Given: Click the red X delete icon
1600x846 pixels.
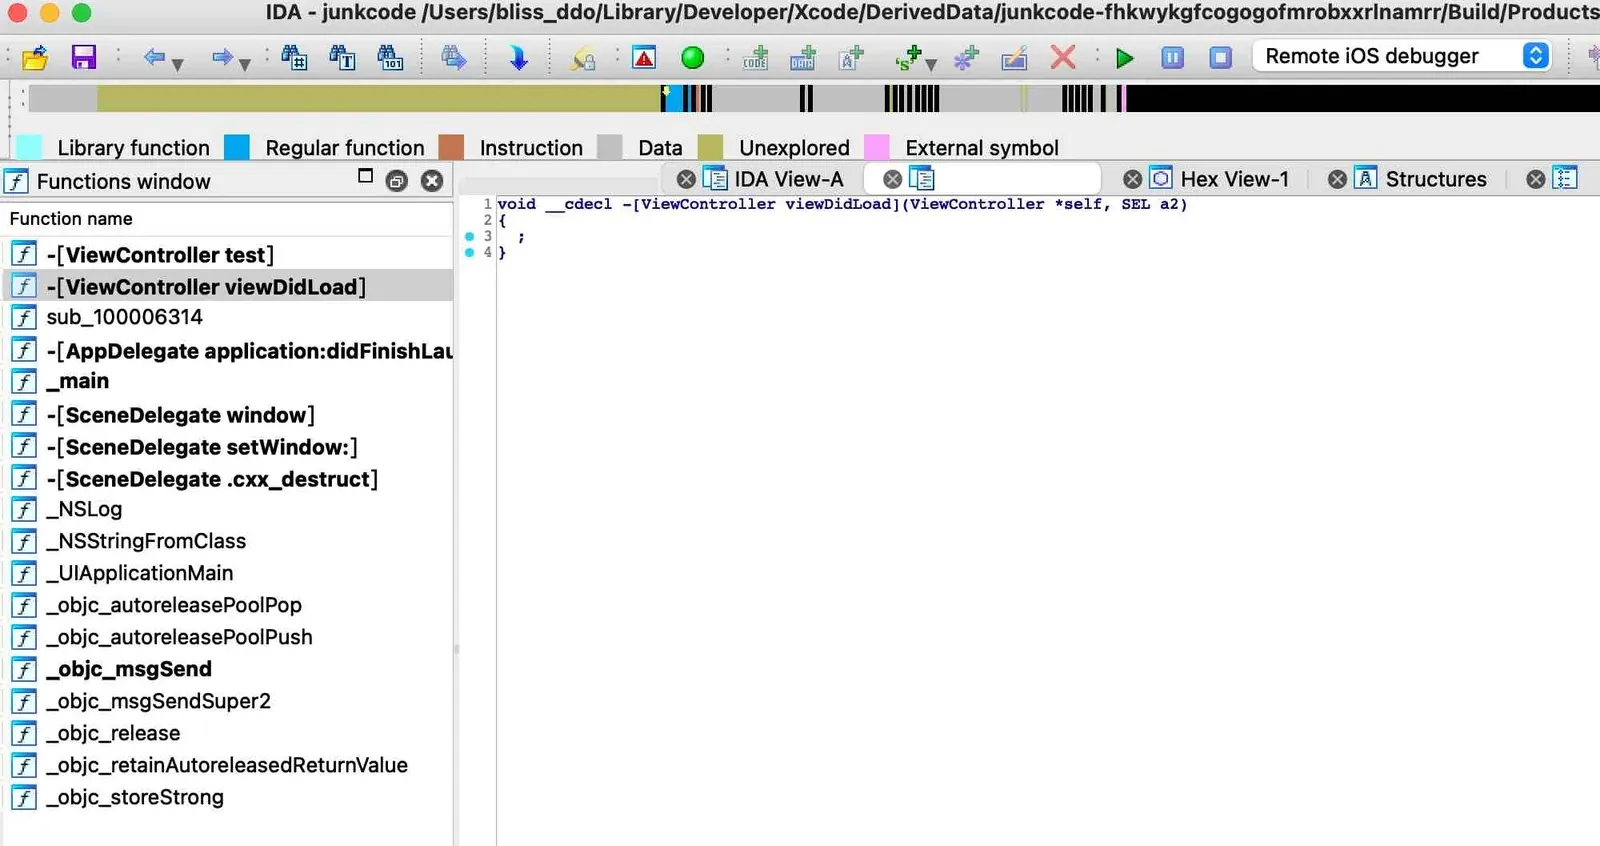Looking at the screenshot, I should pos(1063,57).
